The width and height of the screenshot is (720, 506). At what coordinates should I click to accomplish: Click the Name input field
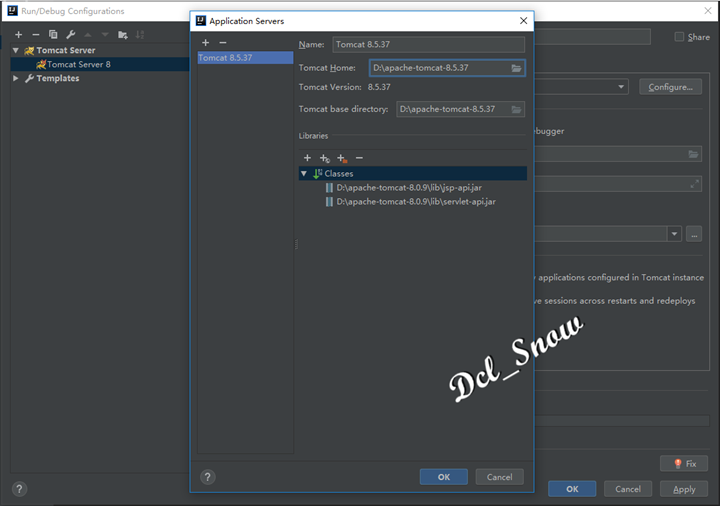point(428,45)
